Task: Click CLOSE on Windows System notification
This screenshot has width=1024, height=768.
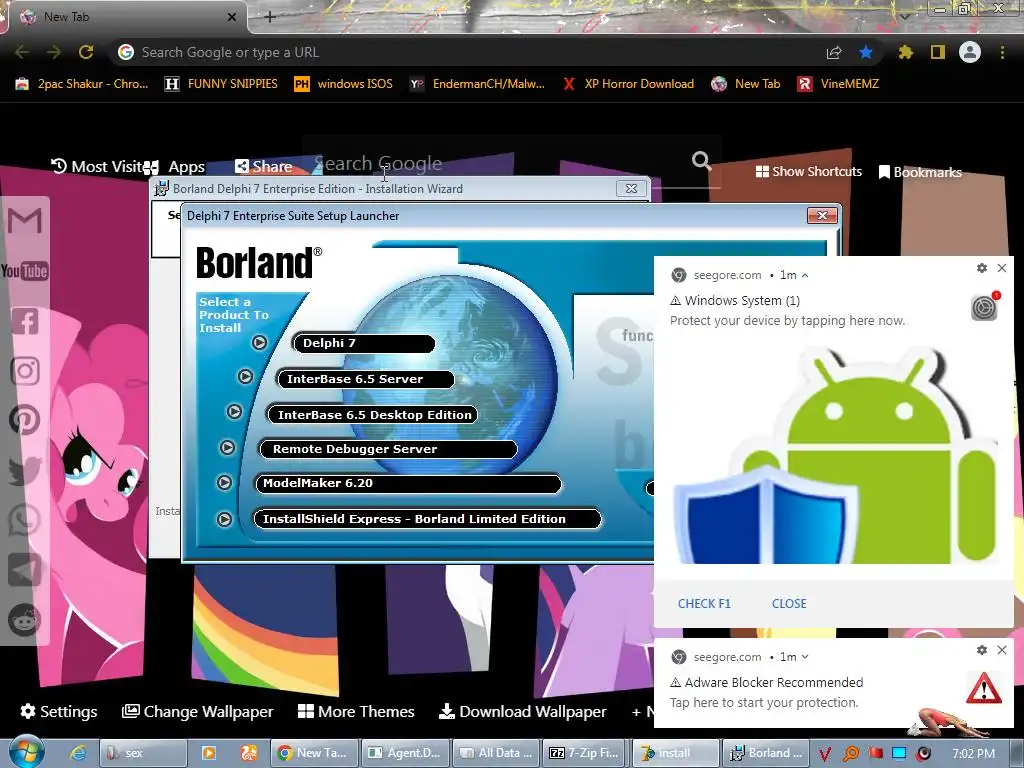Action: pos(789,603)
